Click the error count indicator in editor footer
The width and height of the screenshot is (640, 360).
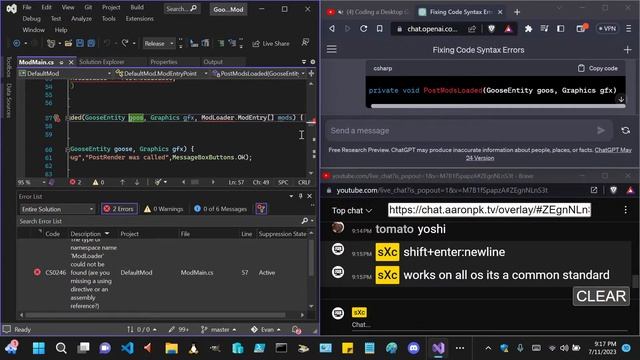pos(75,182)
